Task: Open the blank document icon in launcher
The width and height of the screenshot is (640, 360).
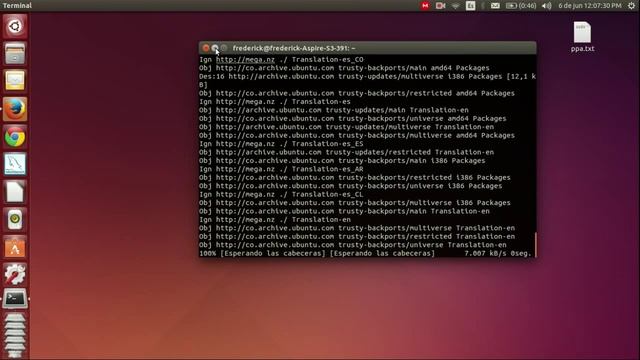Action: click(x=15, y=192)
